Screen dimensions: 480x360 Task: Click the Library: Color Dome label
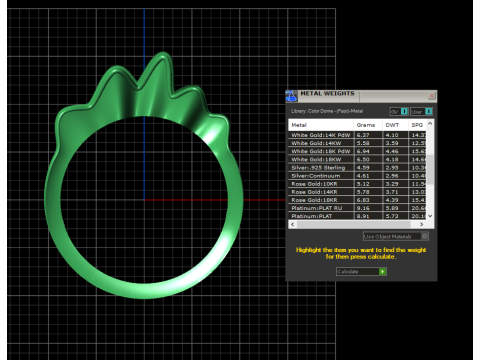(327, 111)
